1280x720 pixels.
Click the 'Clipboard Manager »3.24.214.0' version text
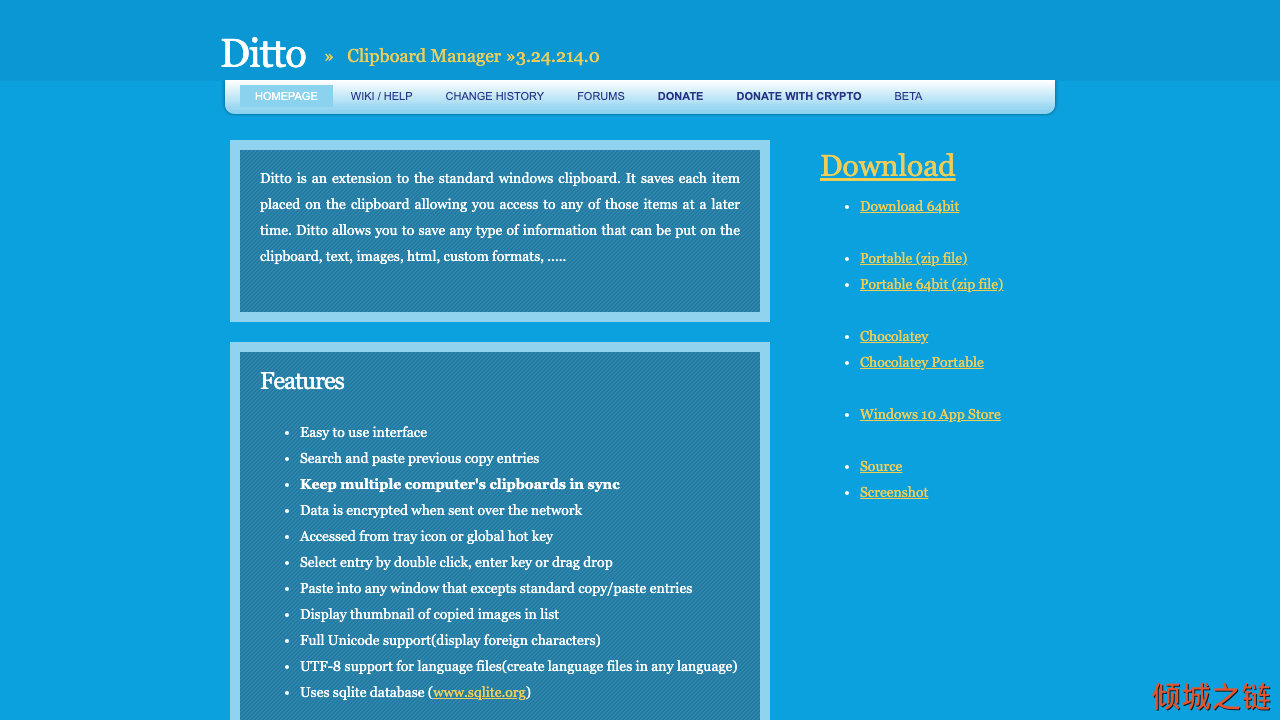point(473,56)
